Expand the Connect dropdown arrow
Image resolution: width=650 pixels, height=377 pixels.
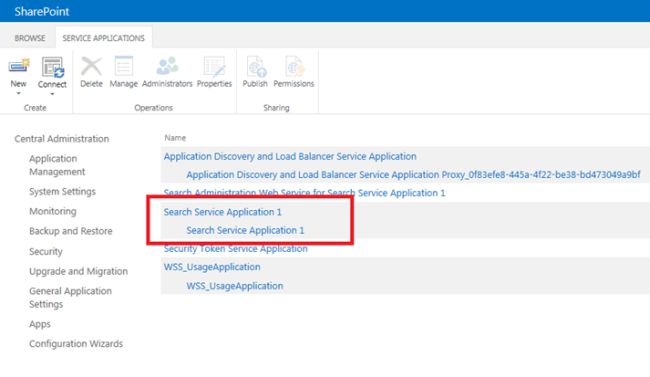52,94
